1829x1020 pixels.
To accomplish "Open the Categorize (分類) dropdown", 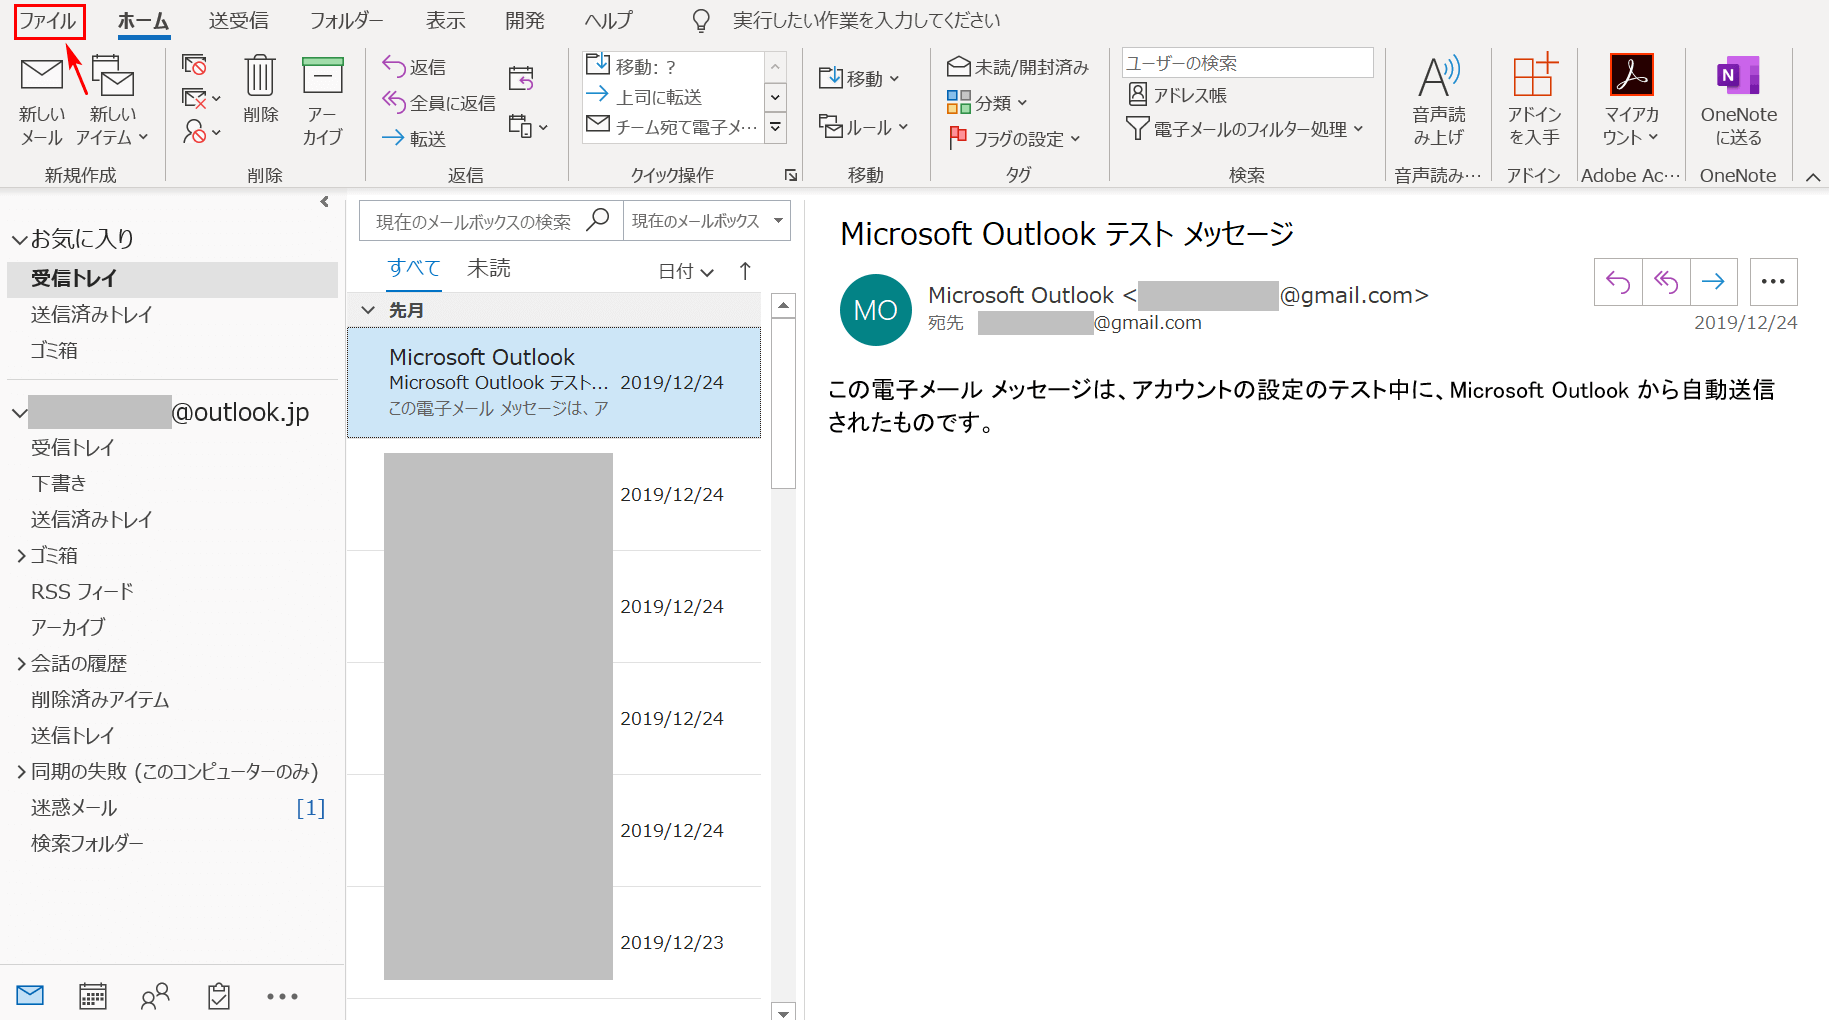I will 988,102.
